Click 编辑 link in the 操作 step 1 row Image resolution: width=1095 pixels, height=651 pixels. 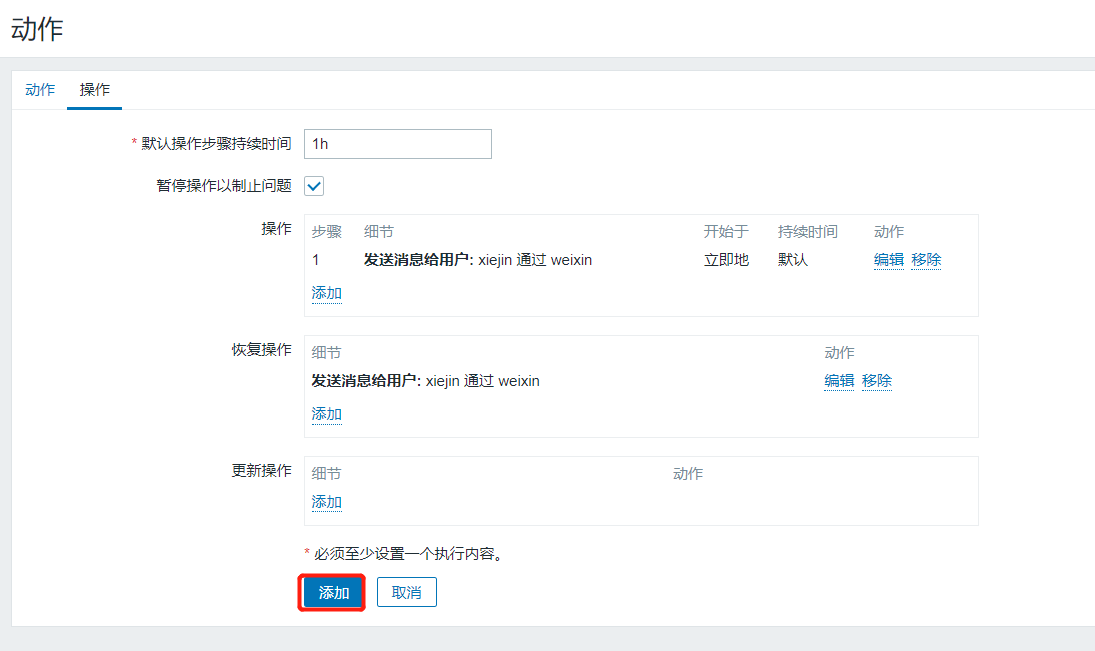pos(888,260)
